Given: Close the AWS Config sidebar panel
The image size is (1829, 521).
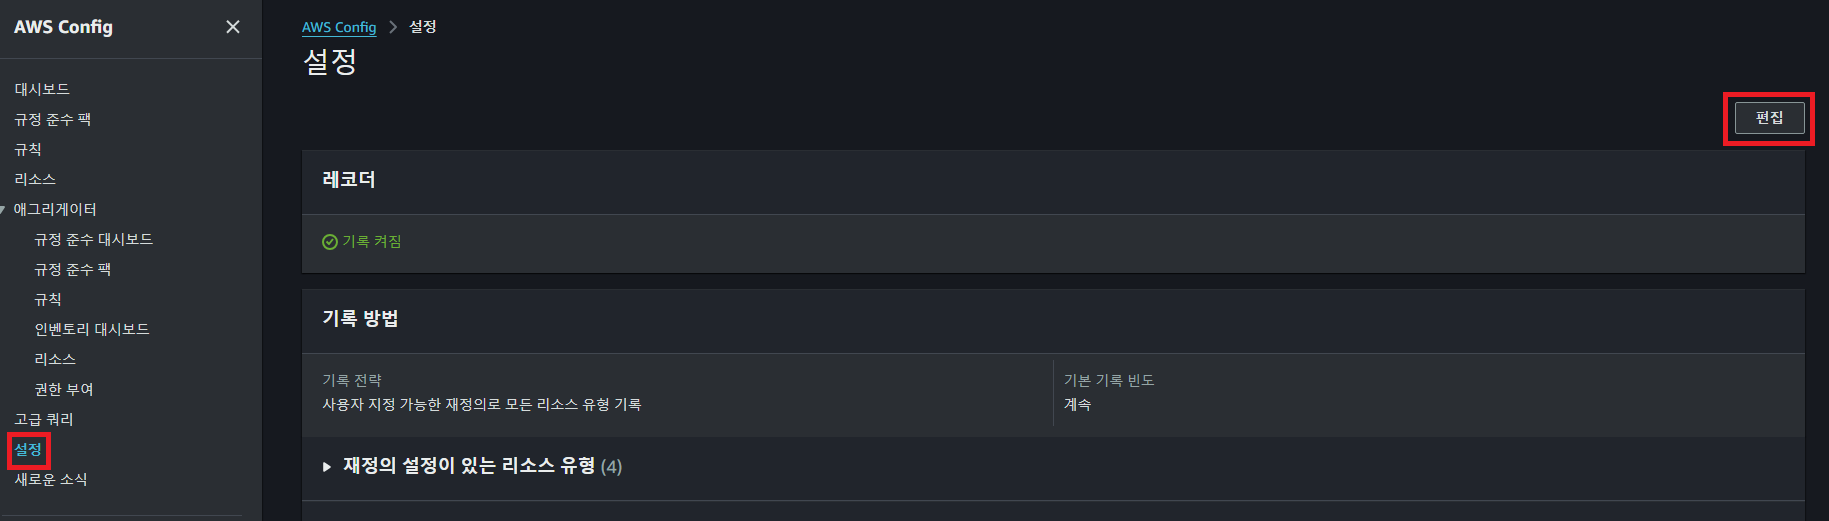Looking at the screenshot, I should [x=233, y=27].
